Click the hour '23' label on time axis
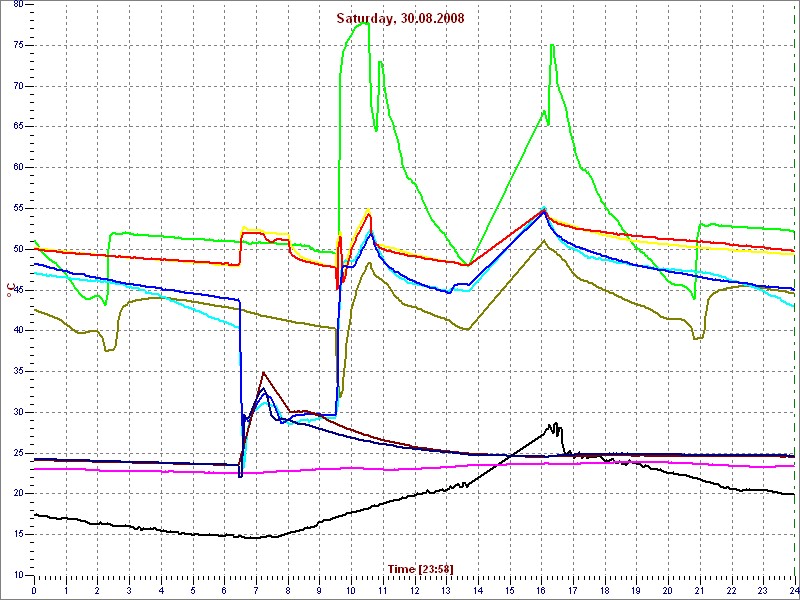 (x=763, y=591)
